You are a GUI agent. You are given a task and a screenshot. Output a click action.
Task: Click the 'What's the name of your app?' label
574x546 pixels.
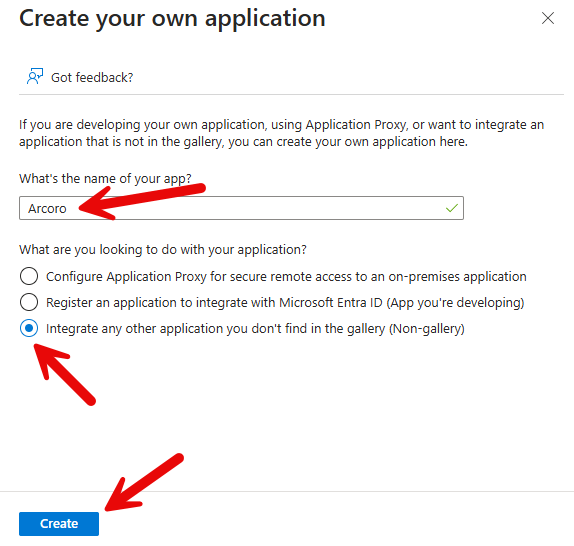coord(105,179)
